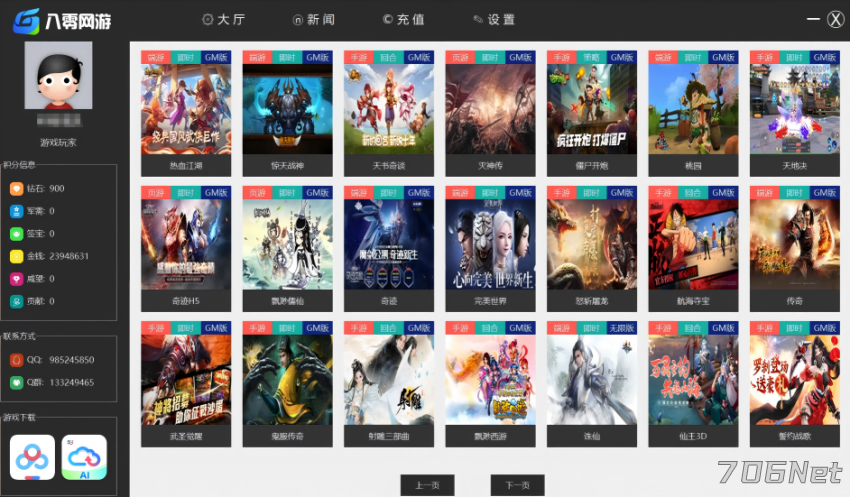Minimize the game launcher window

point(813,19)
